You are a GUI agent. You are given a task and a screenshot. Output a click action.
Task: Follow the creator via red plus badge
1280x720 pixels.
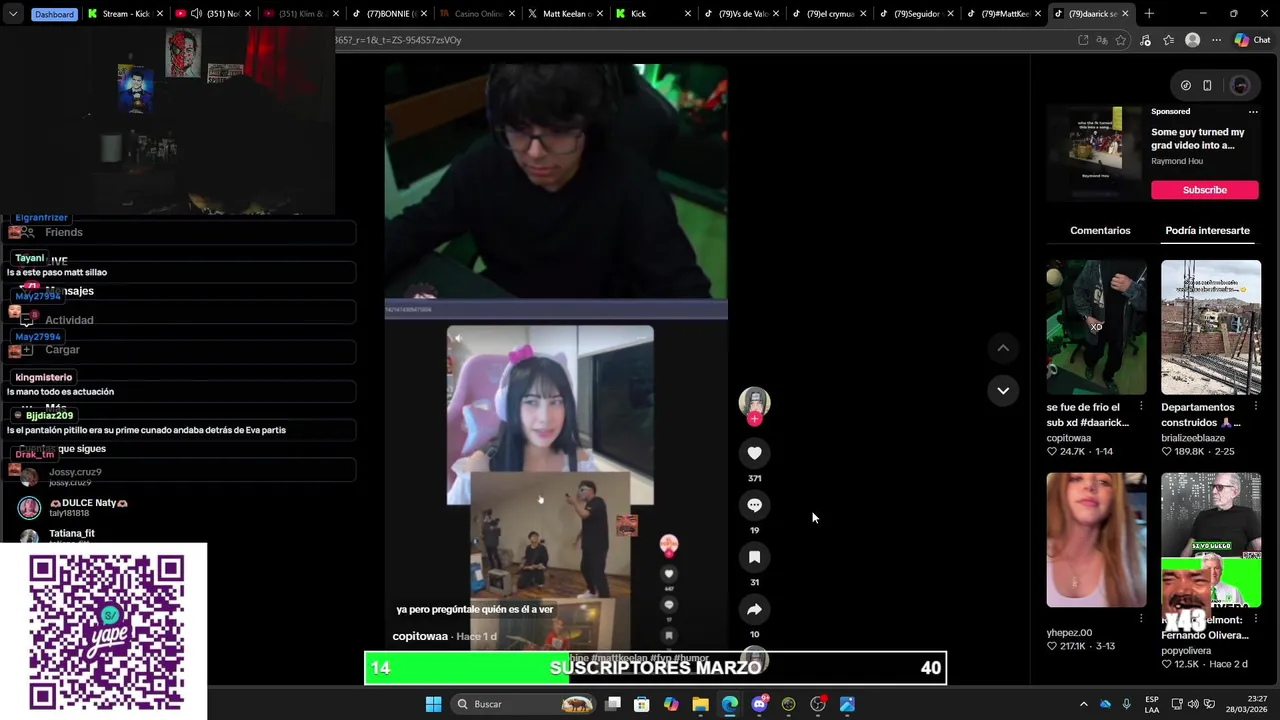[754, 419]
